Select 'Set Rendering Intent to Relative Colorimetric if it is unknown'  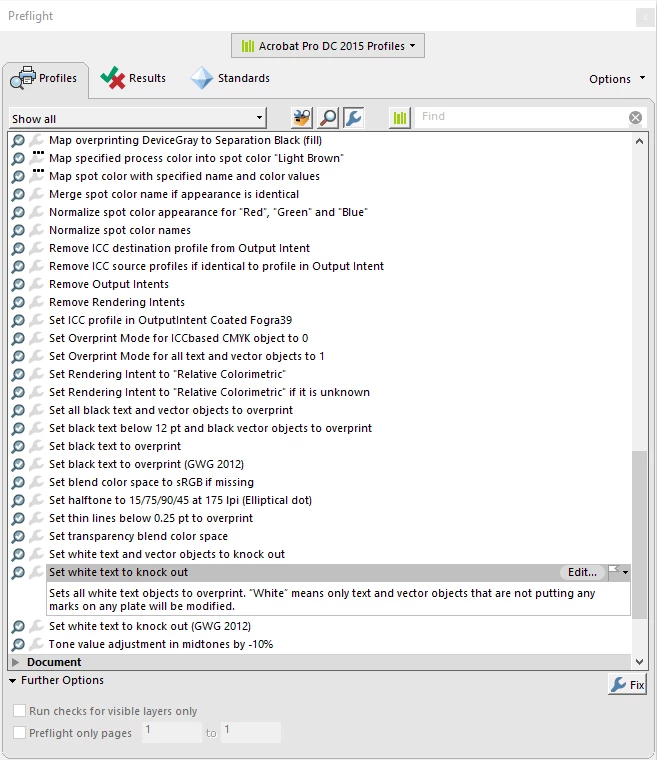tap(209, 392)
